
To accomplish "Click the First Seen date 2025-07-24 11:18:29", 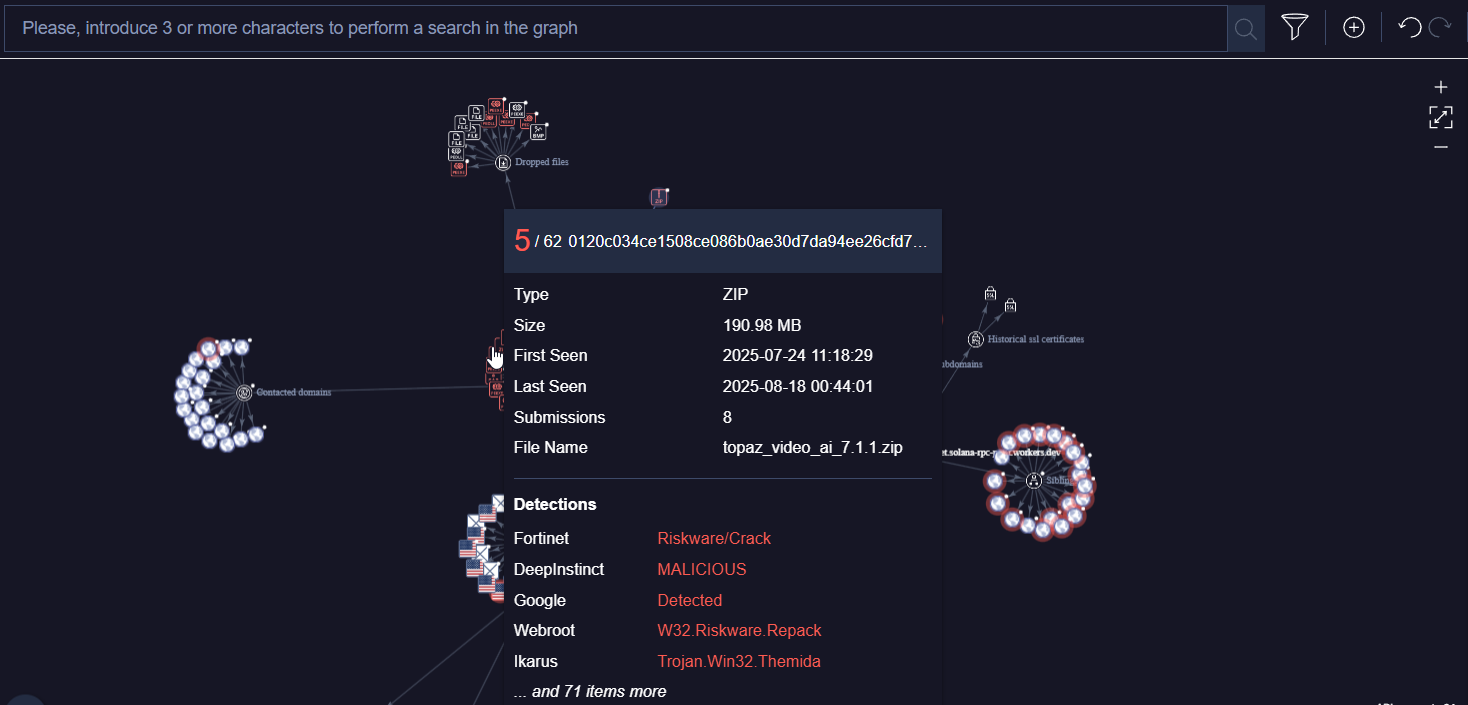I will coord(798,355).
